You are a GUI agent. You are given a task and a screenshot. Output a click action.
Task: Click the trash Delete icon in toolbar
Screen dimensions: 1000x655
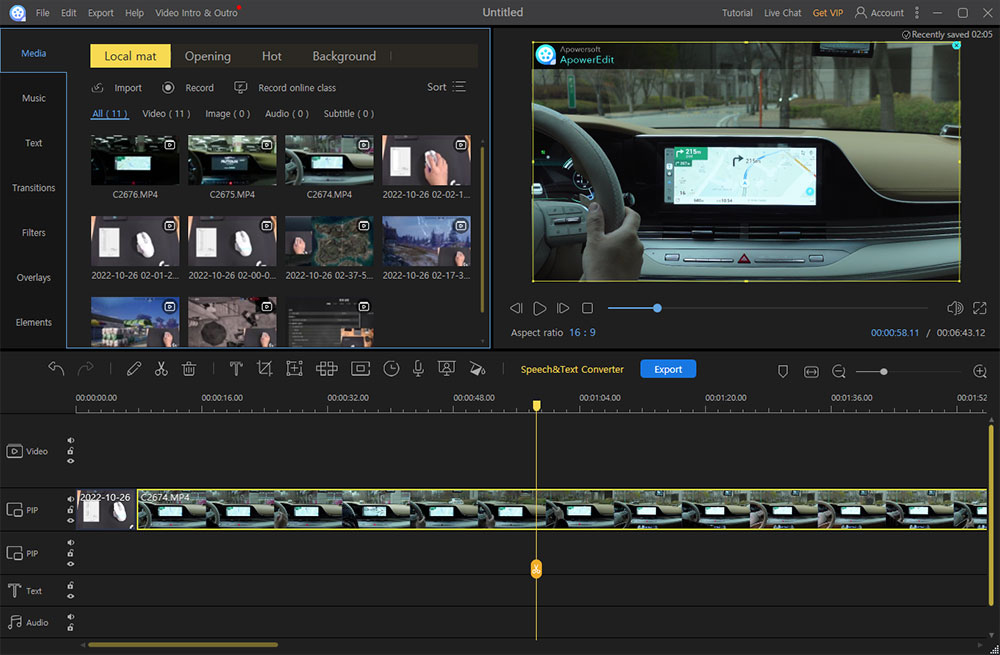(189, 369)
